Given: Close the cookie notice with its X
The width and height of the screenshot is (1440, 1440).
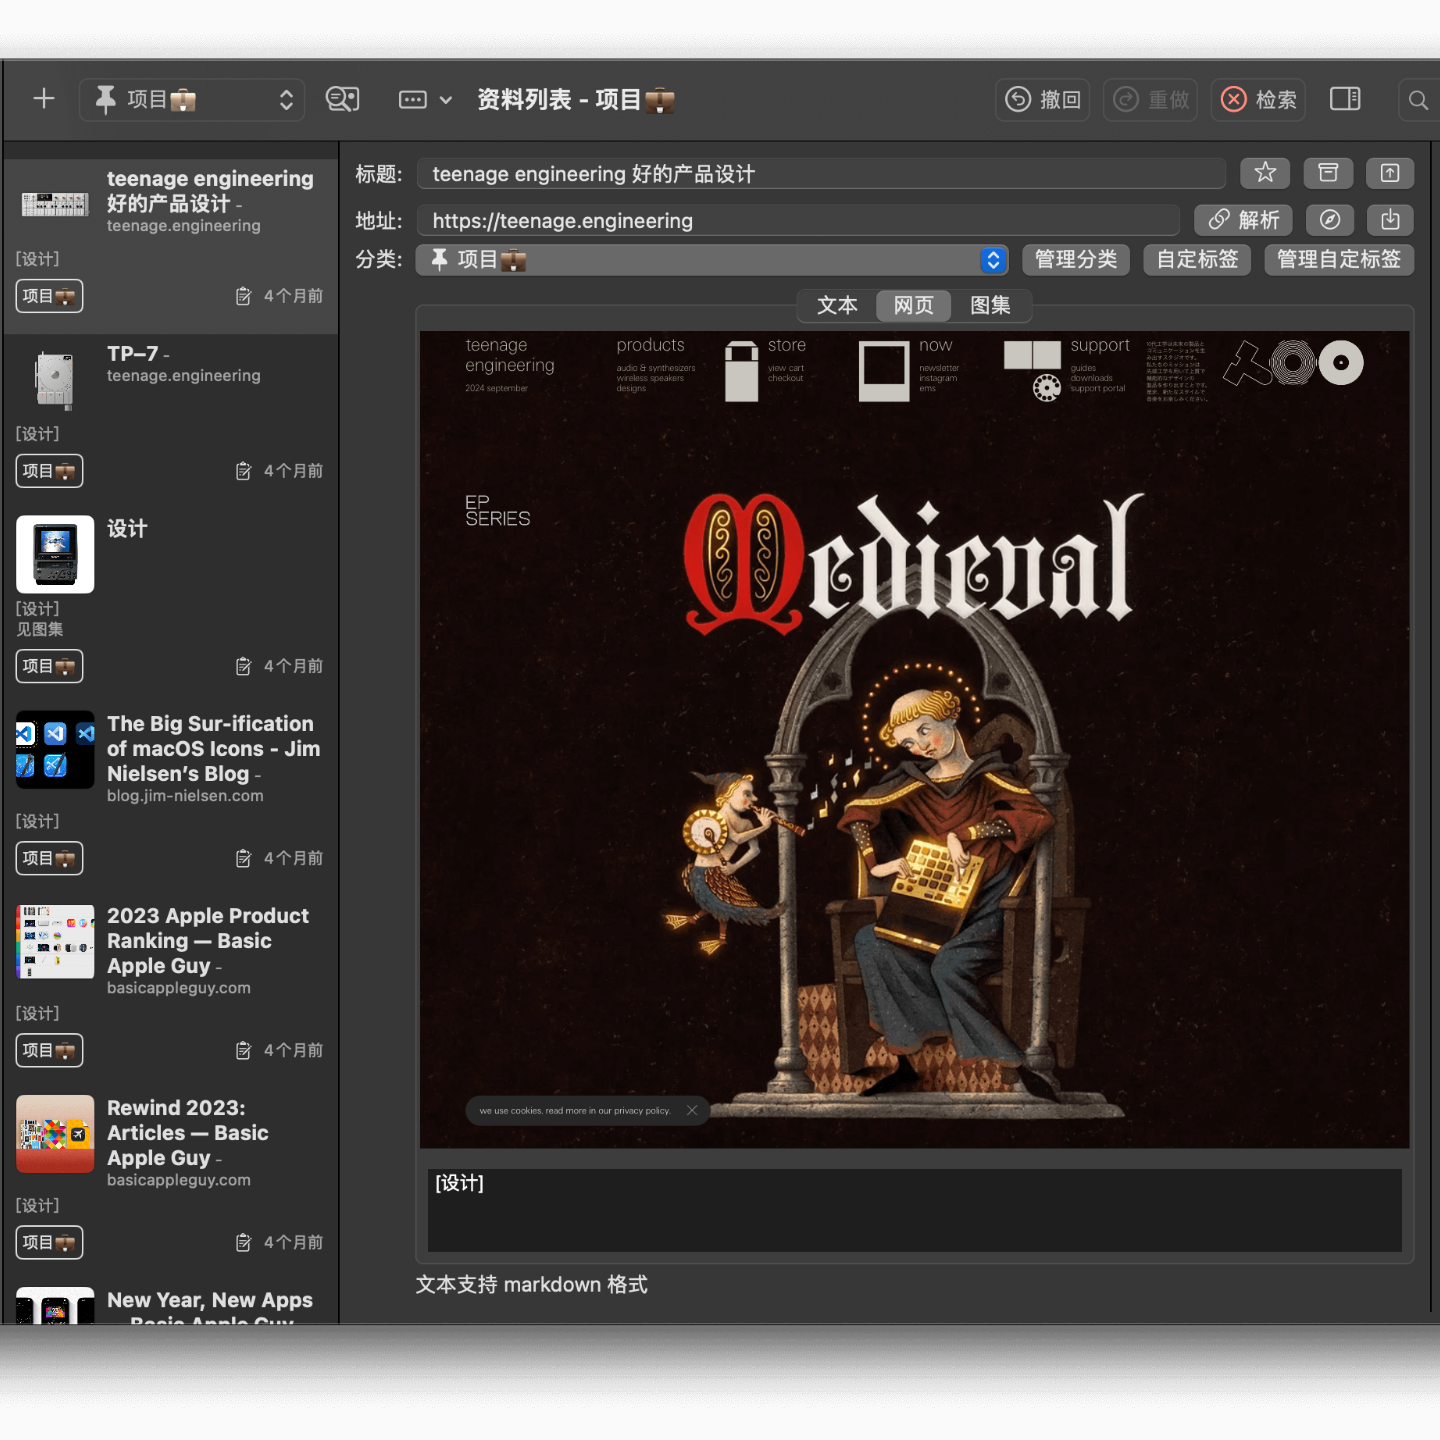Looking at the screenshot, I should tap(692, 1110).
